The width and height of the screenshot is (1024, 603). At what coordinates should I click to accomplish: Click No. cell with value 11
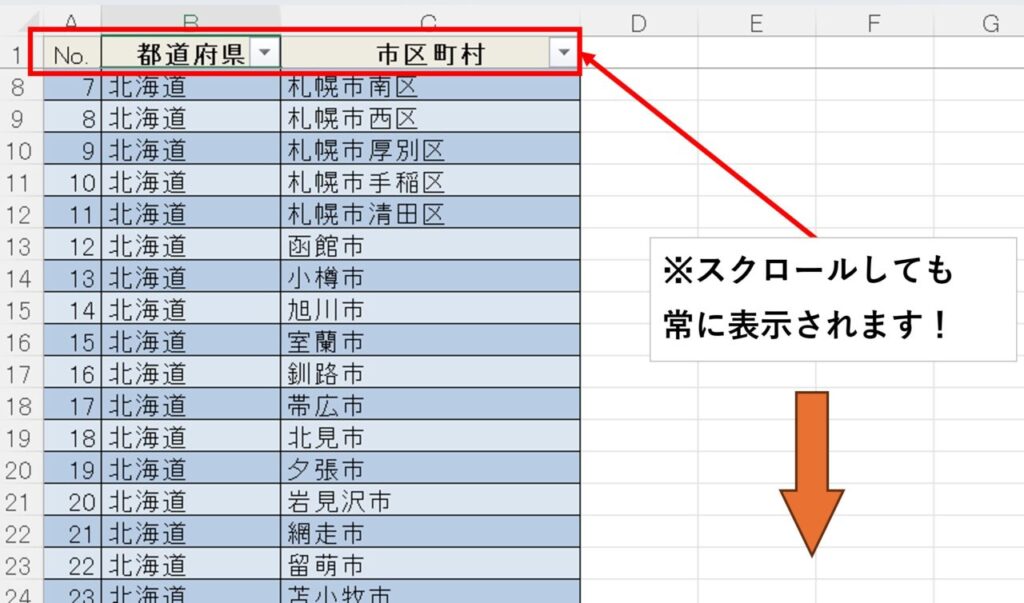(72, 214)
